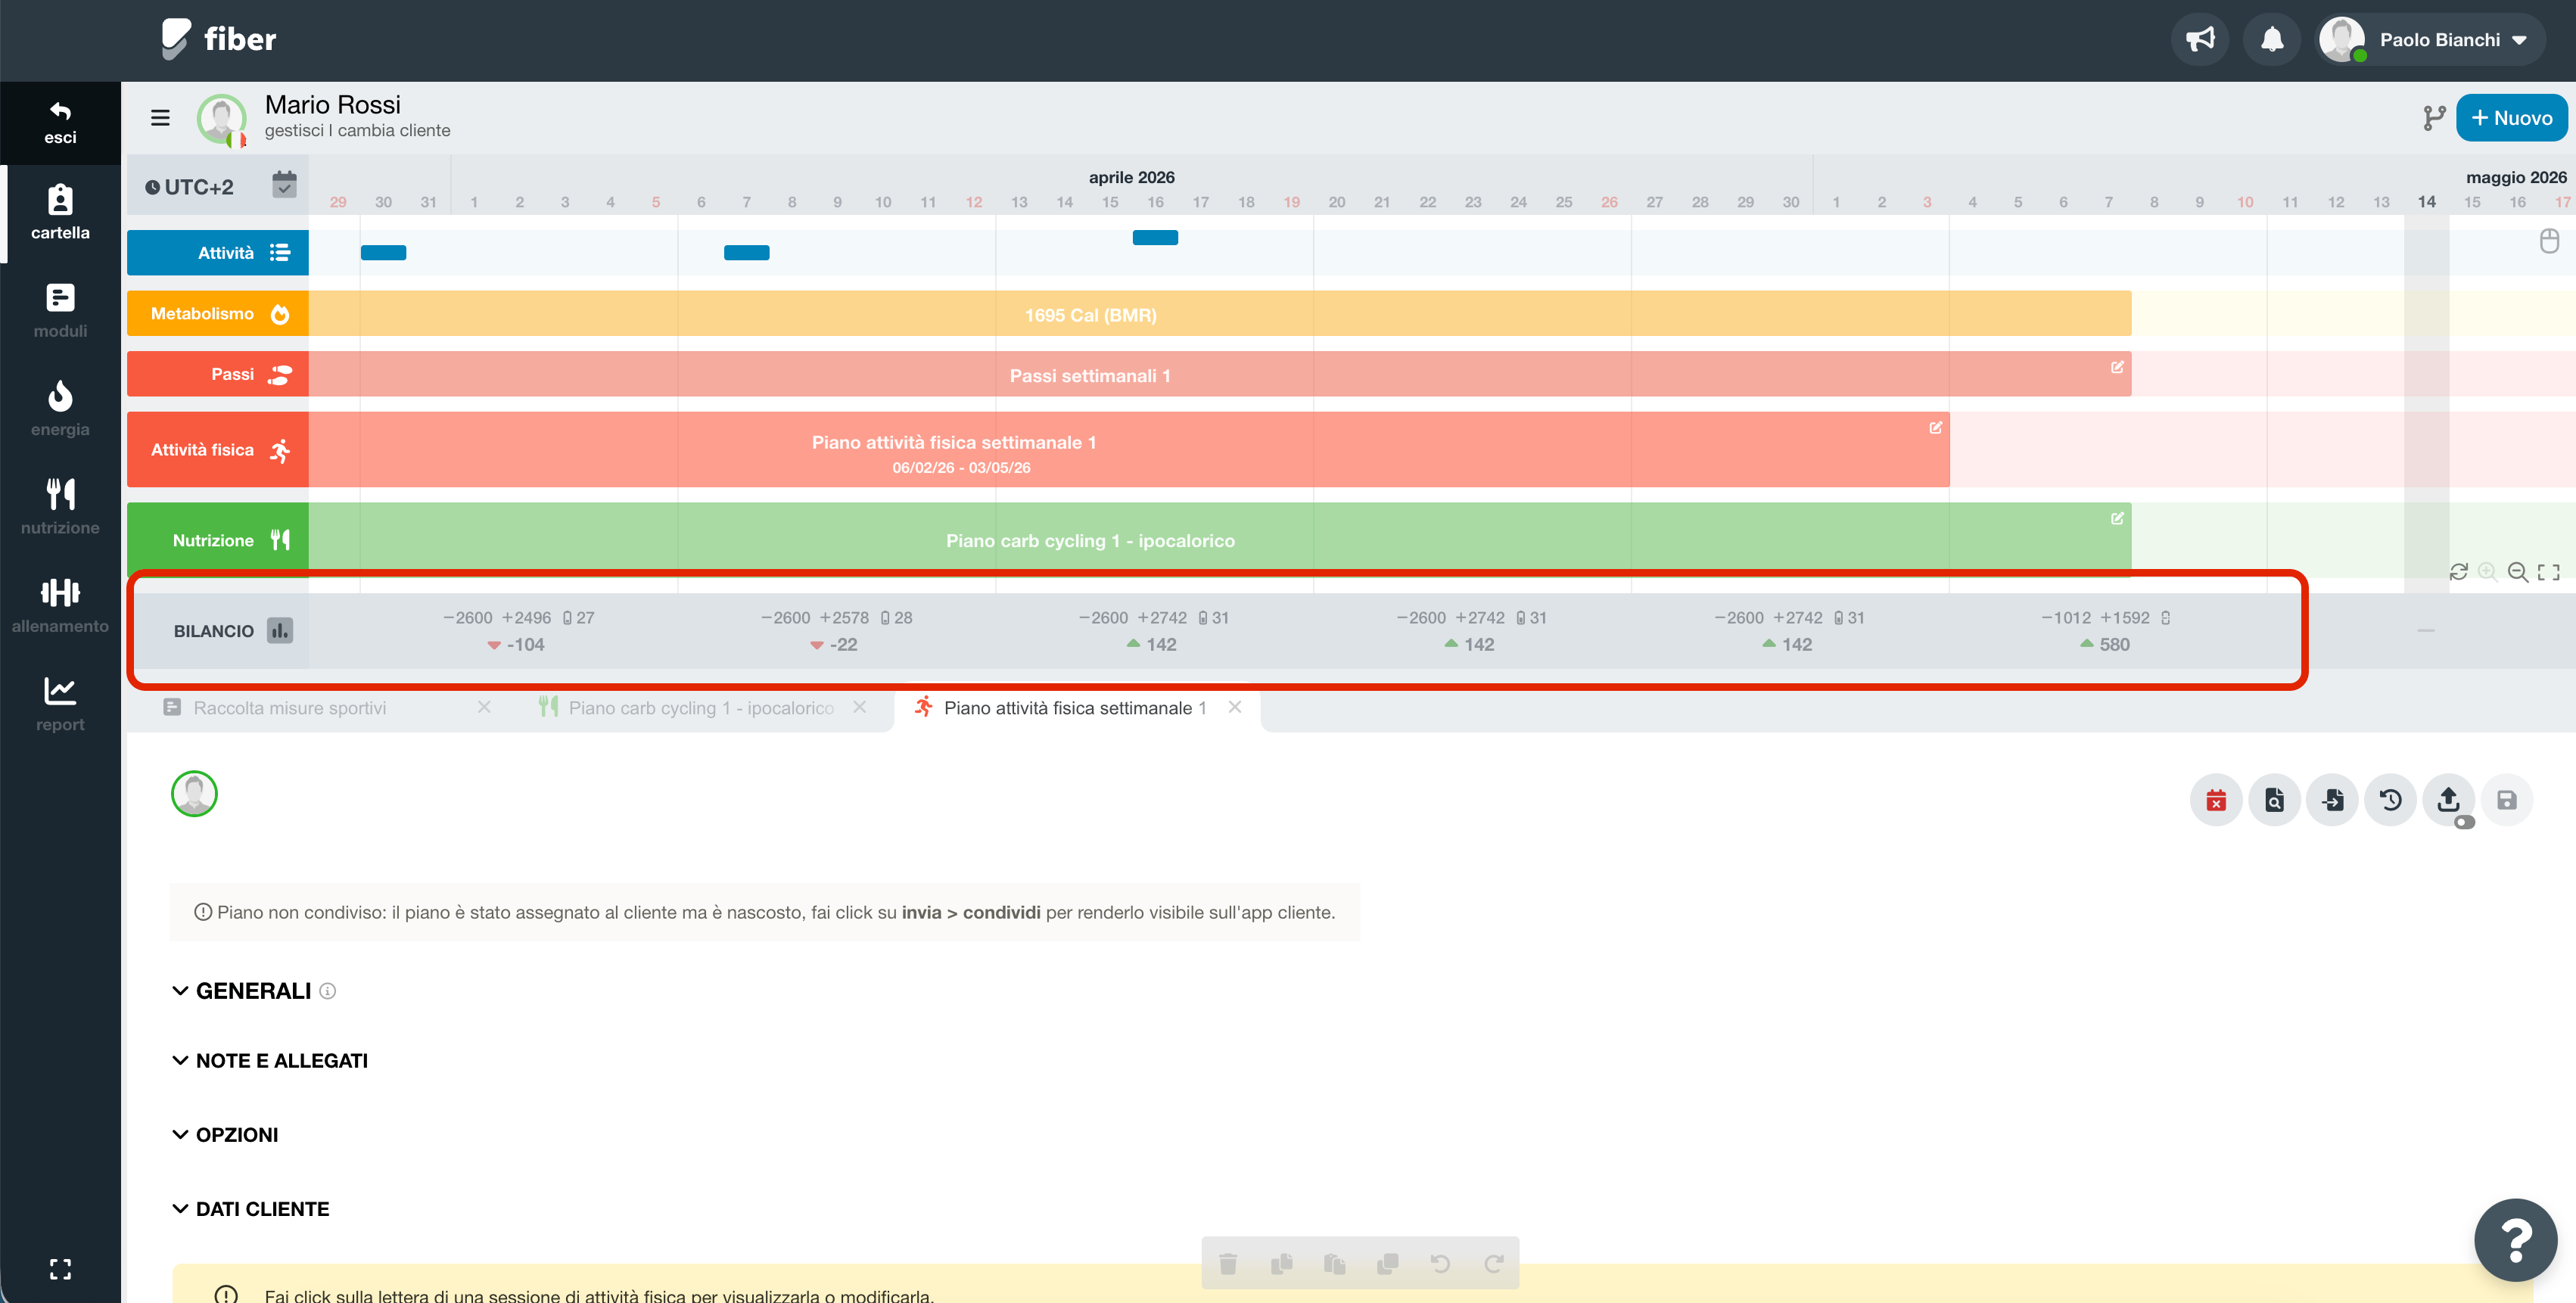Screen dimensions: 2576x1303
Task: Click the Attività fisica row label
Action: tap(218, 450)
